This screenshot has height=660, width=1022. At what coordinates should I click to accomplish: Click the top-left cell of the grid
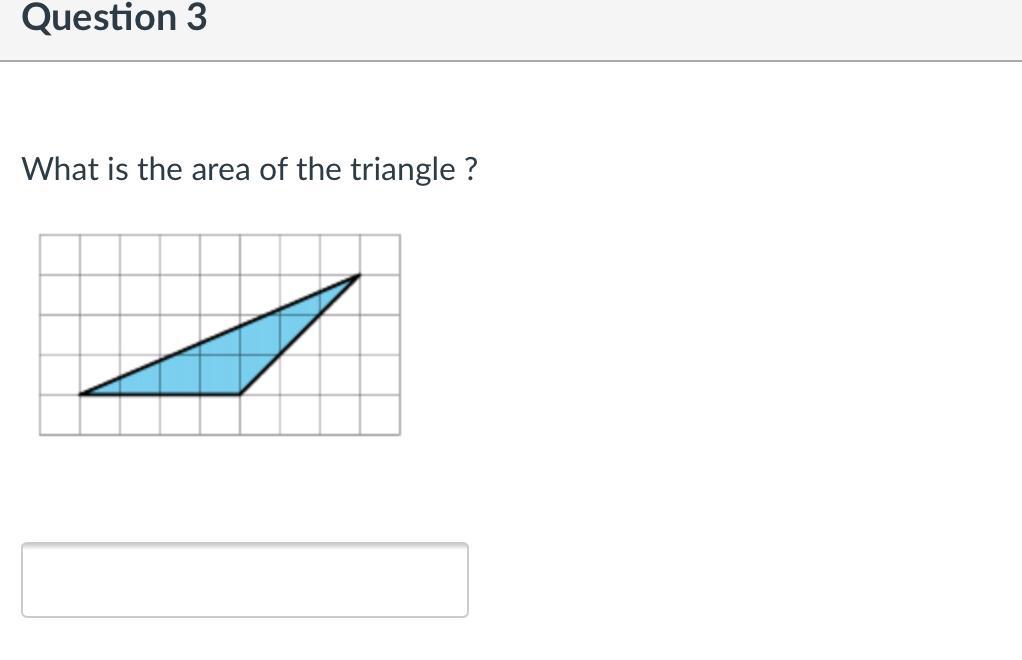pos(60,255)
